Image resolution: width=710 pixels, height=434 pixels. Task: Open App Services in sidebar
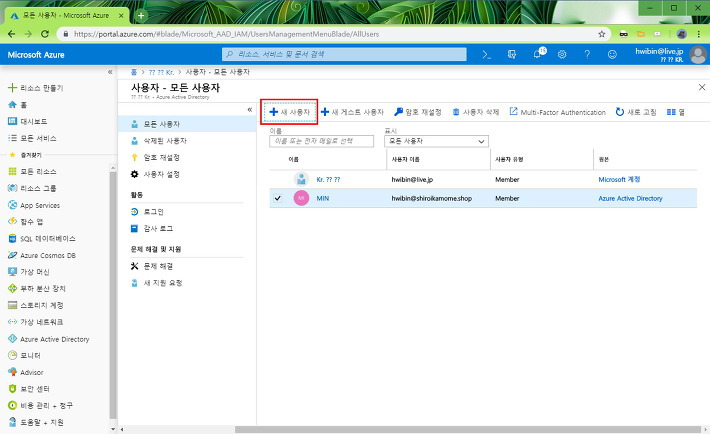click(x=34, y=205)
